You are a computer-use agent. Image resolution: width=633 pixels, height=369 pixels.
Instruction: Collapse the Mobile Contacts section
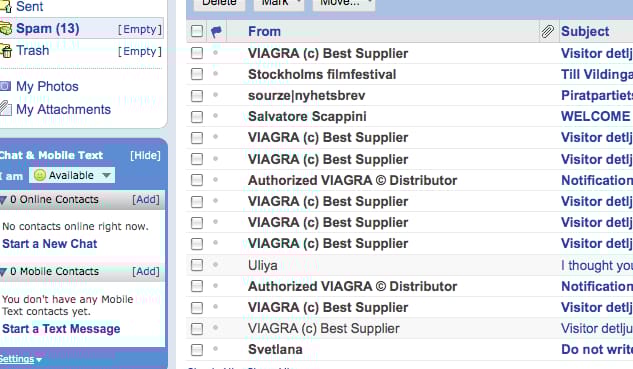(x=3, y=272)
